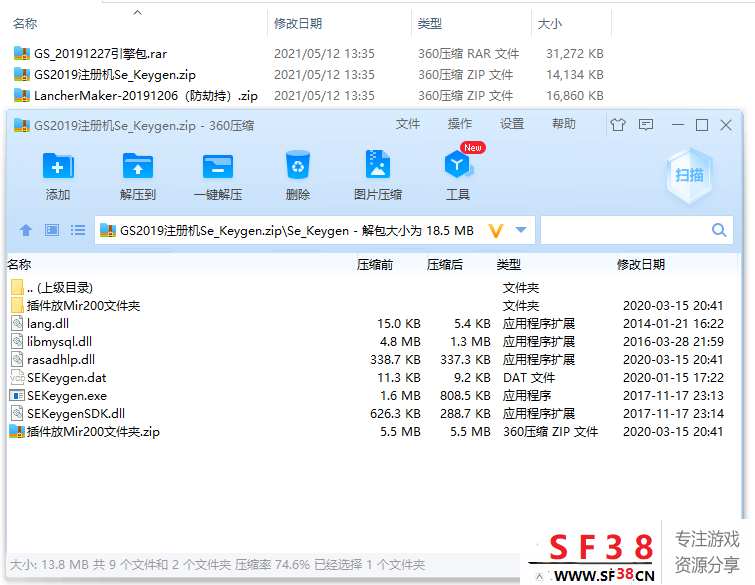Open the feedback message icon in title bar

[x=646, y=125]
